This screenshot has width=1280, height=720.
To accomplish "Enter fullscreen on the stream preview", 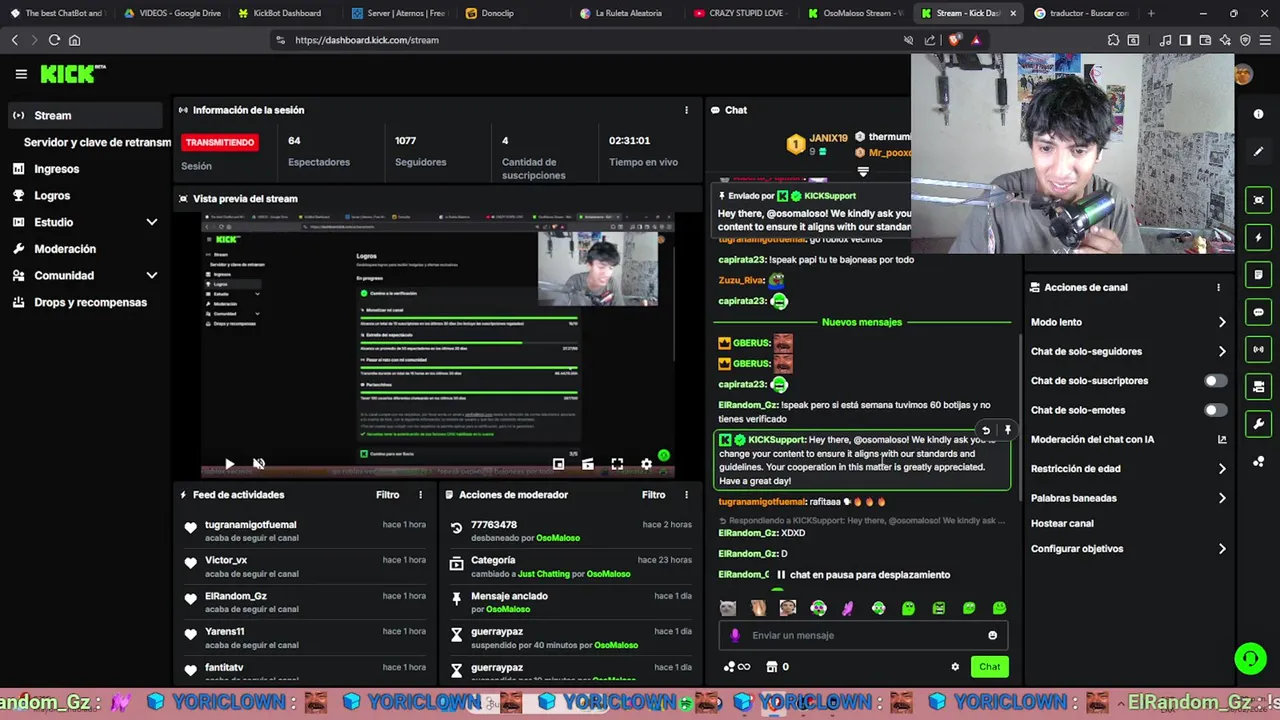I will point(617,464).
